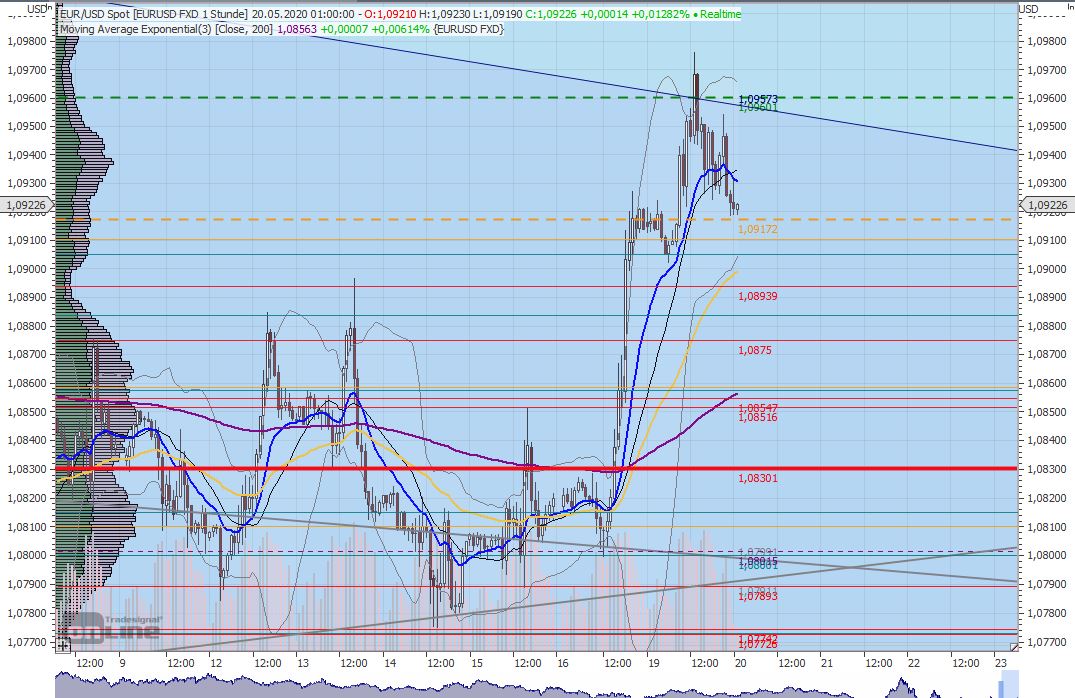The image size is (1075, 698).
Task: Click the 1,09226 current price tag on left axis
Action: tap(27, 206)
